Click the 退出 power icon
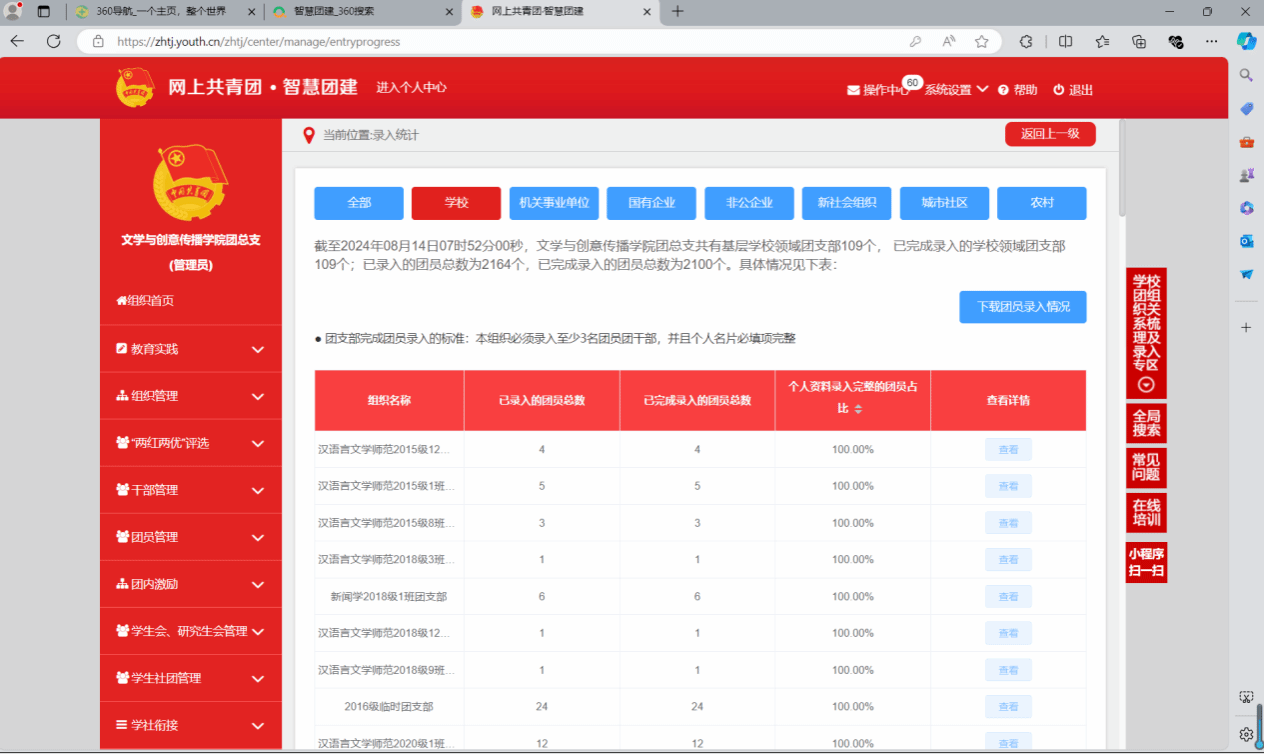The image size is (1264, 754). (x=1059, y=90)
